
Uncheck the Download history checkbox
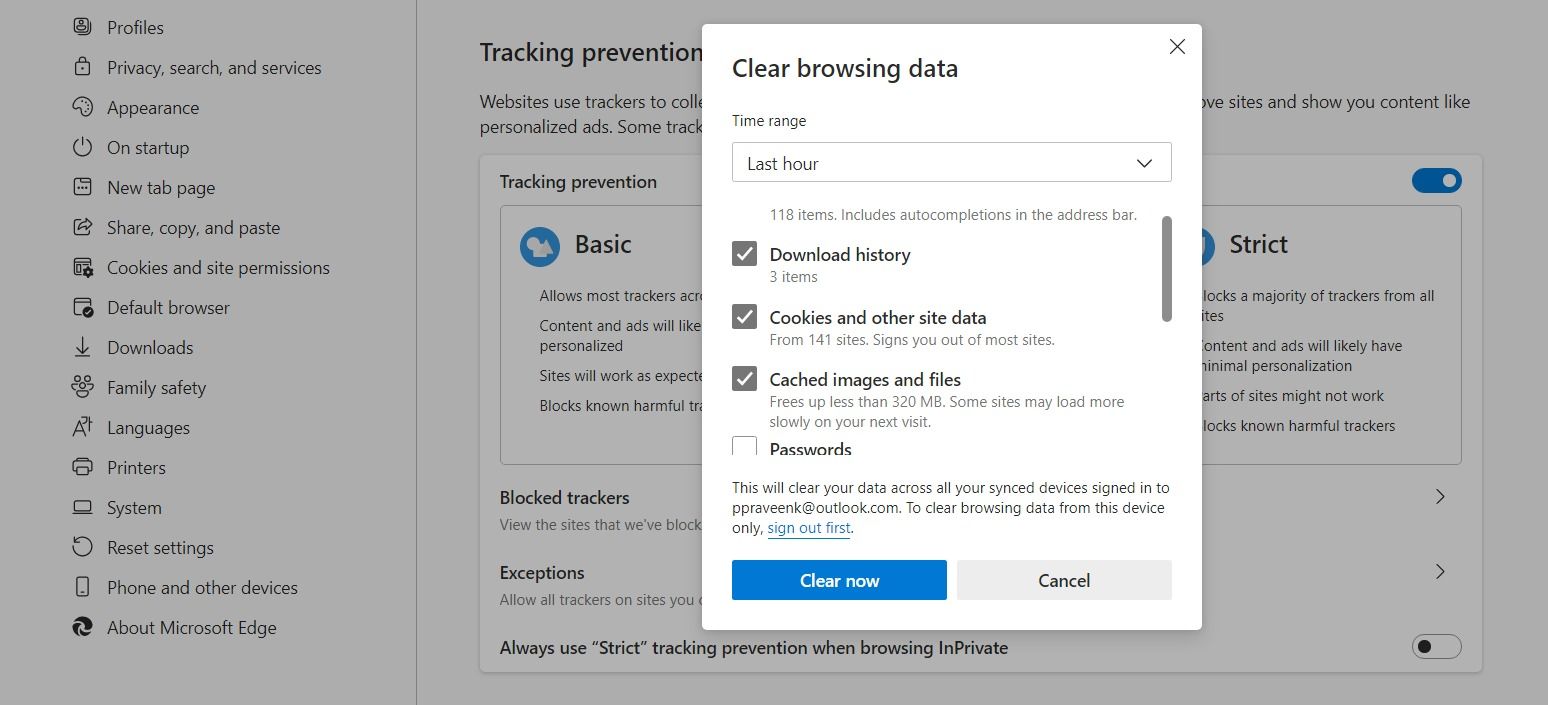[x=744, y=253]
